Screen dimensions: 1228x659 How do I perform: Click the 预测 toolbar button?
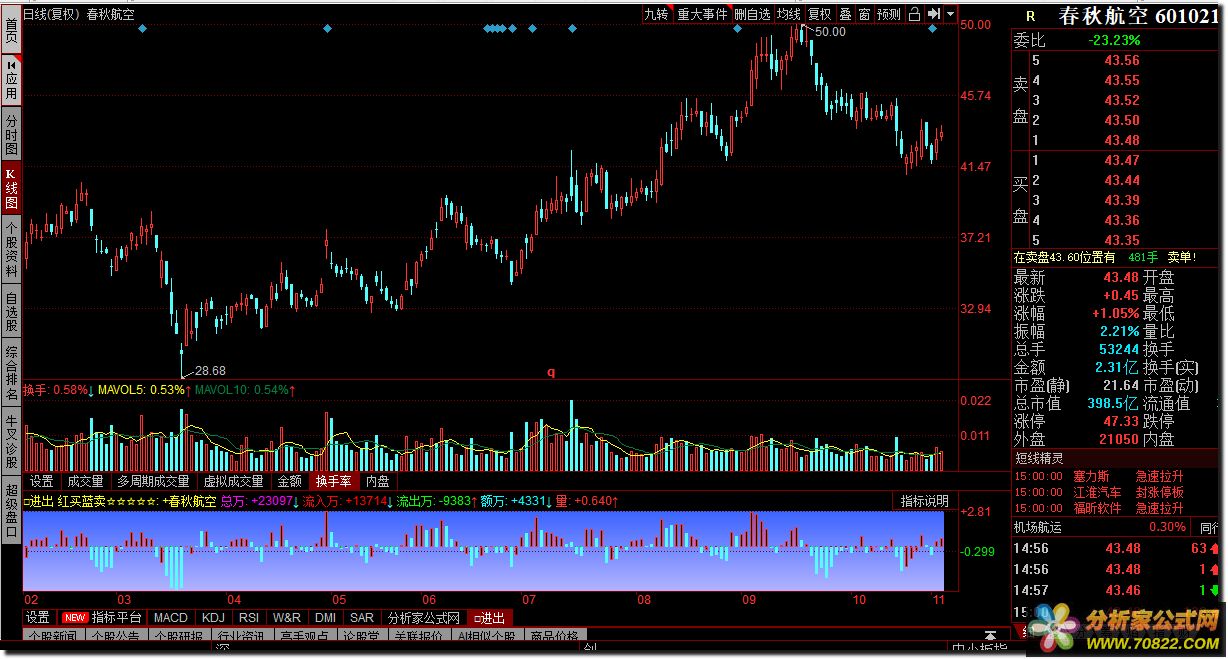(x=888, y=14)
